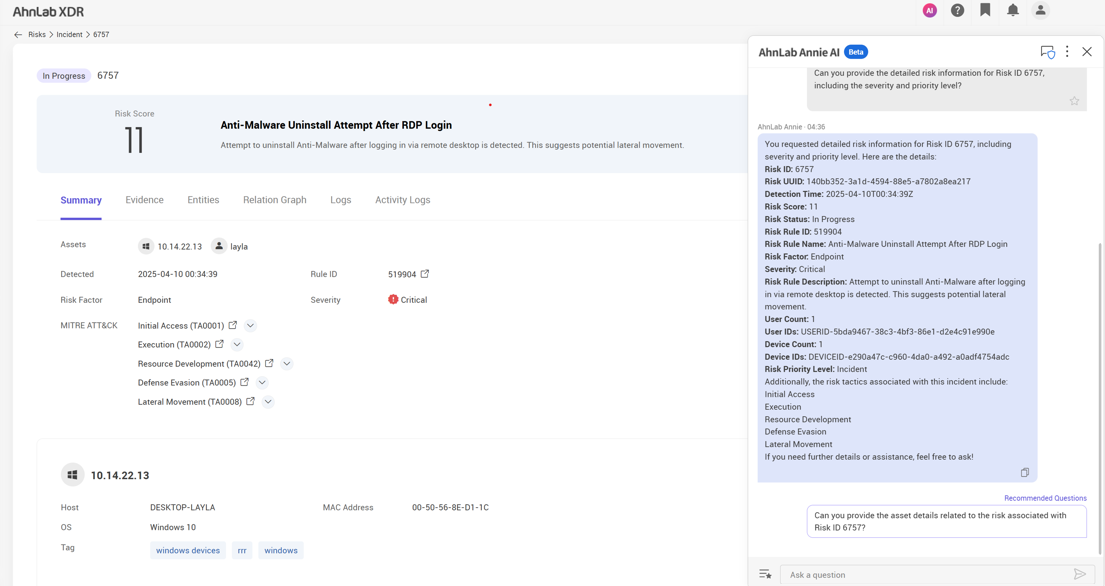The image size is (1105, 586).
Task: Open the help question mark icon
Action: [957, 11]
